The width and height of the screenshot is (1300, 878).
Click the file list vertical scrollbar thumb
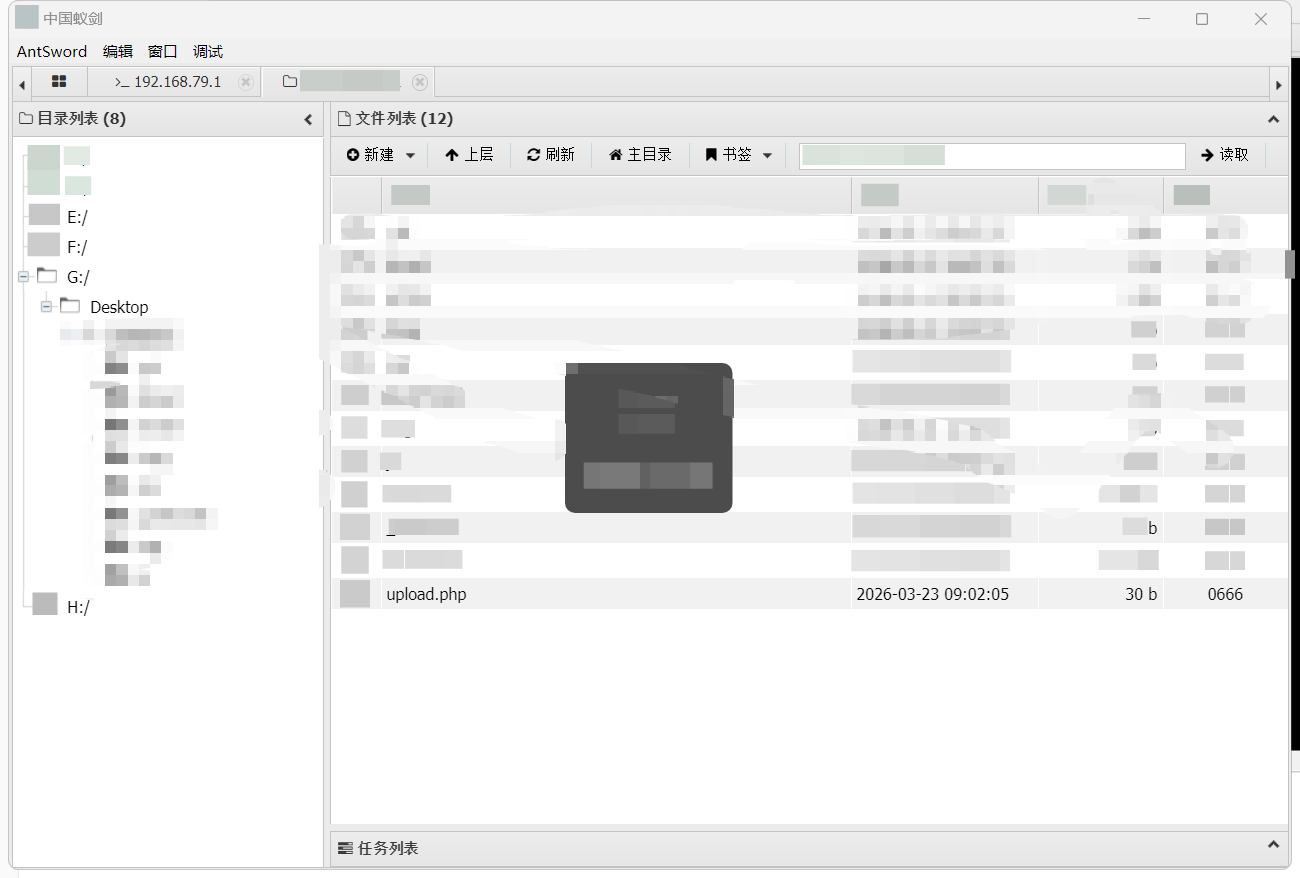1290,264
